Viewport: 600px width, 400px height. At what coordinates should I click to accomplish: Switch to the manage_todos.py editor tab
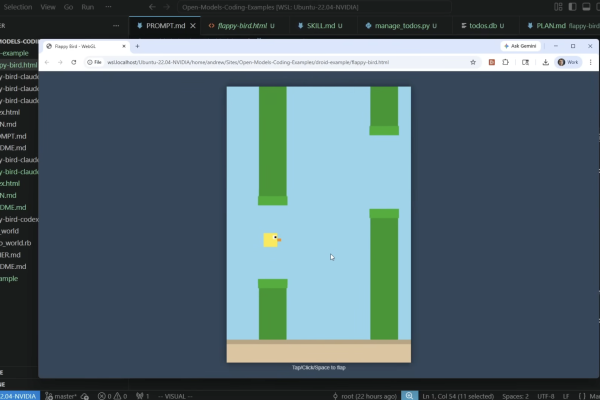tap(401, 26)
